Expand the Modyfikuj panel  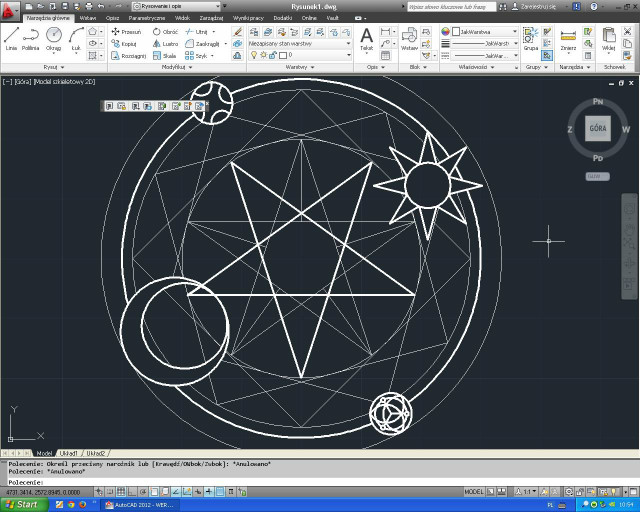(177, 67)
